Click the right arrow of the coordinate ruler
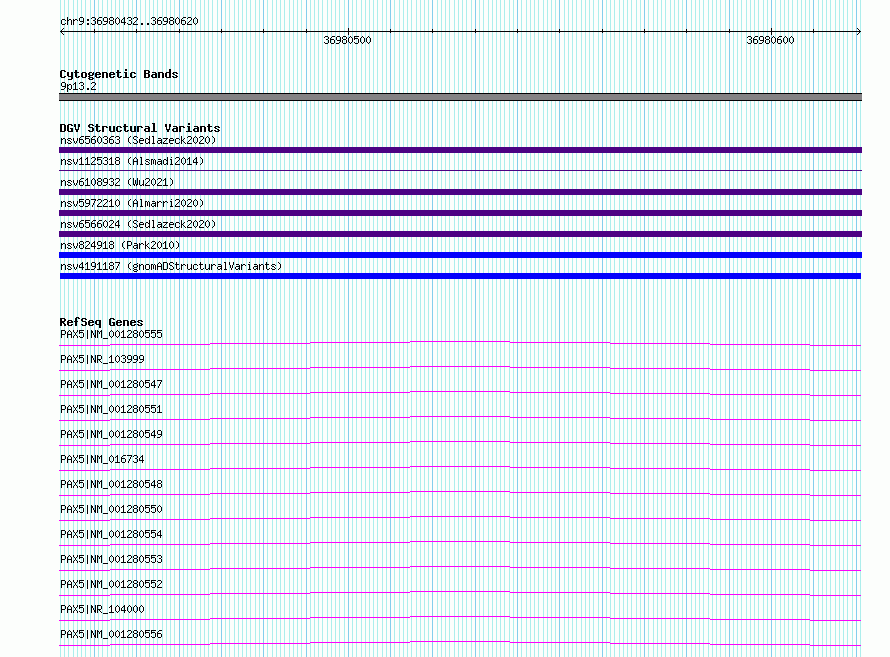Viewport: 890px width, 657px height. (x=859, y=31)
